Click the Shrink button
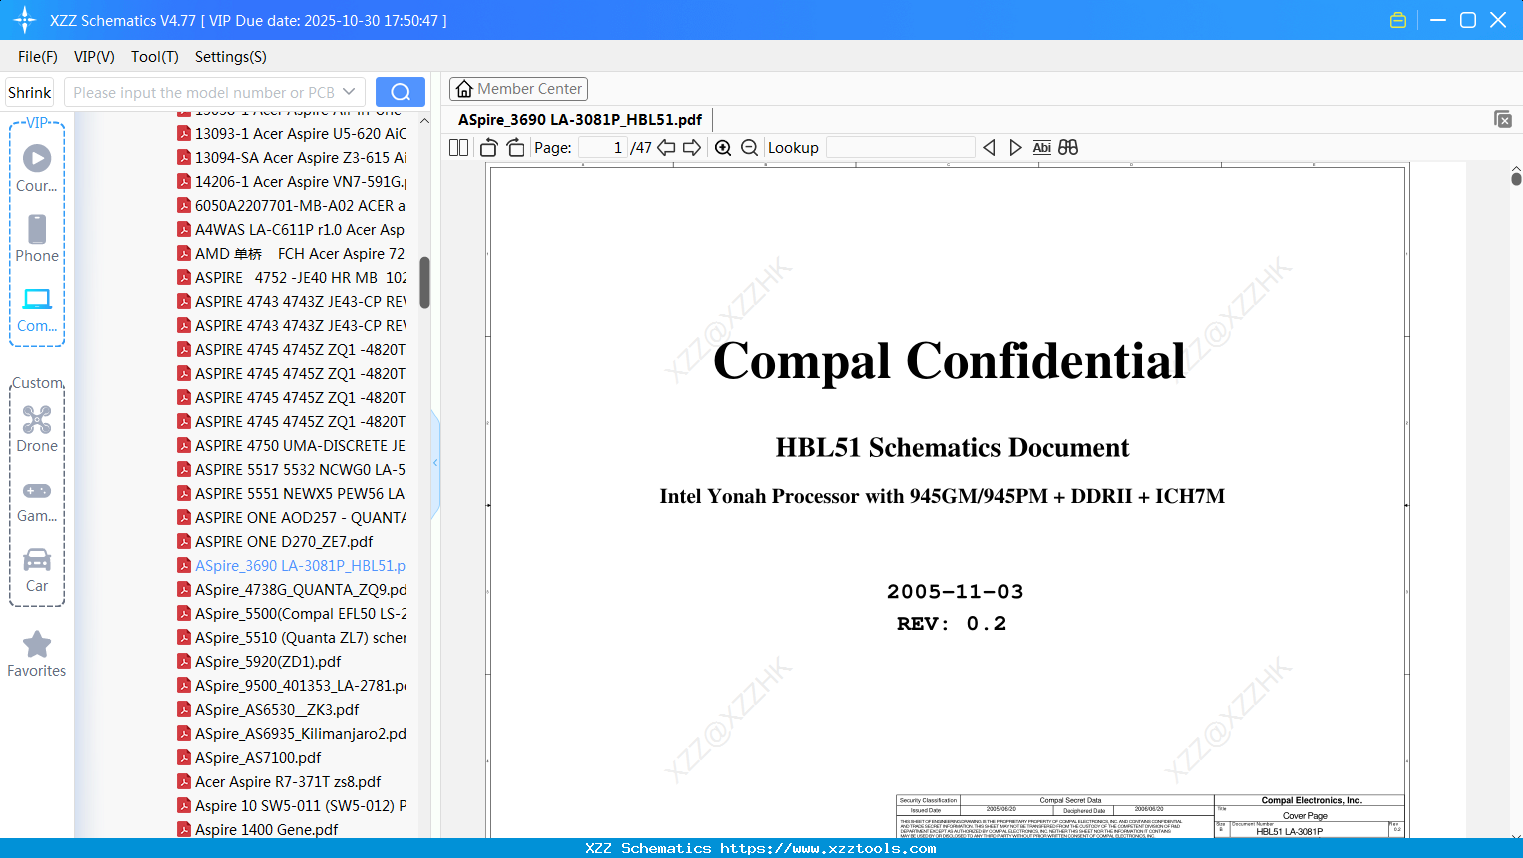The height and width of the screenshot is (858, 1523). pyautogui.click(x=29, y=92)
